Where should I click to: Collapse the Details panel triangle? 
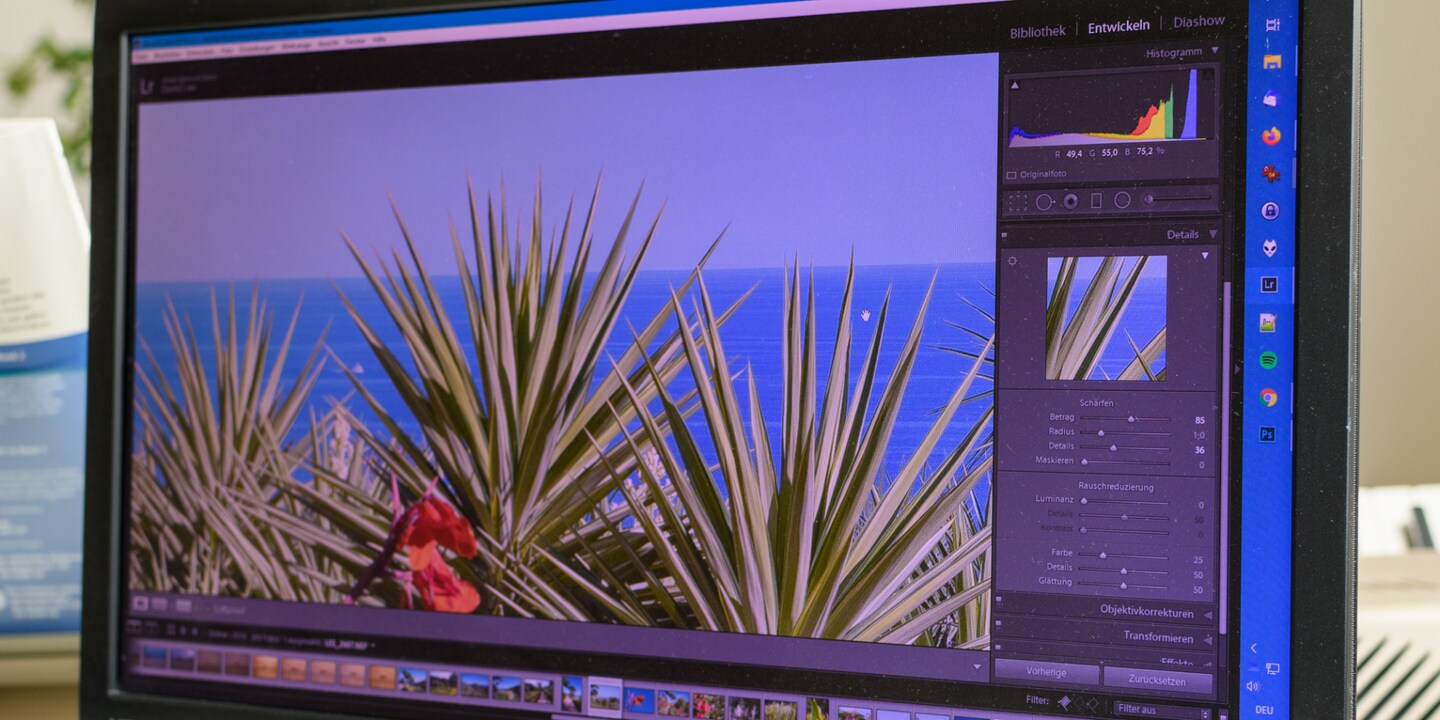click(1213, 234)
